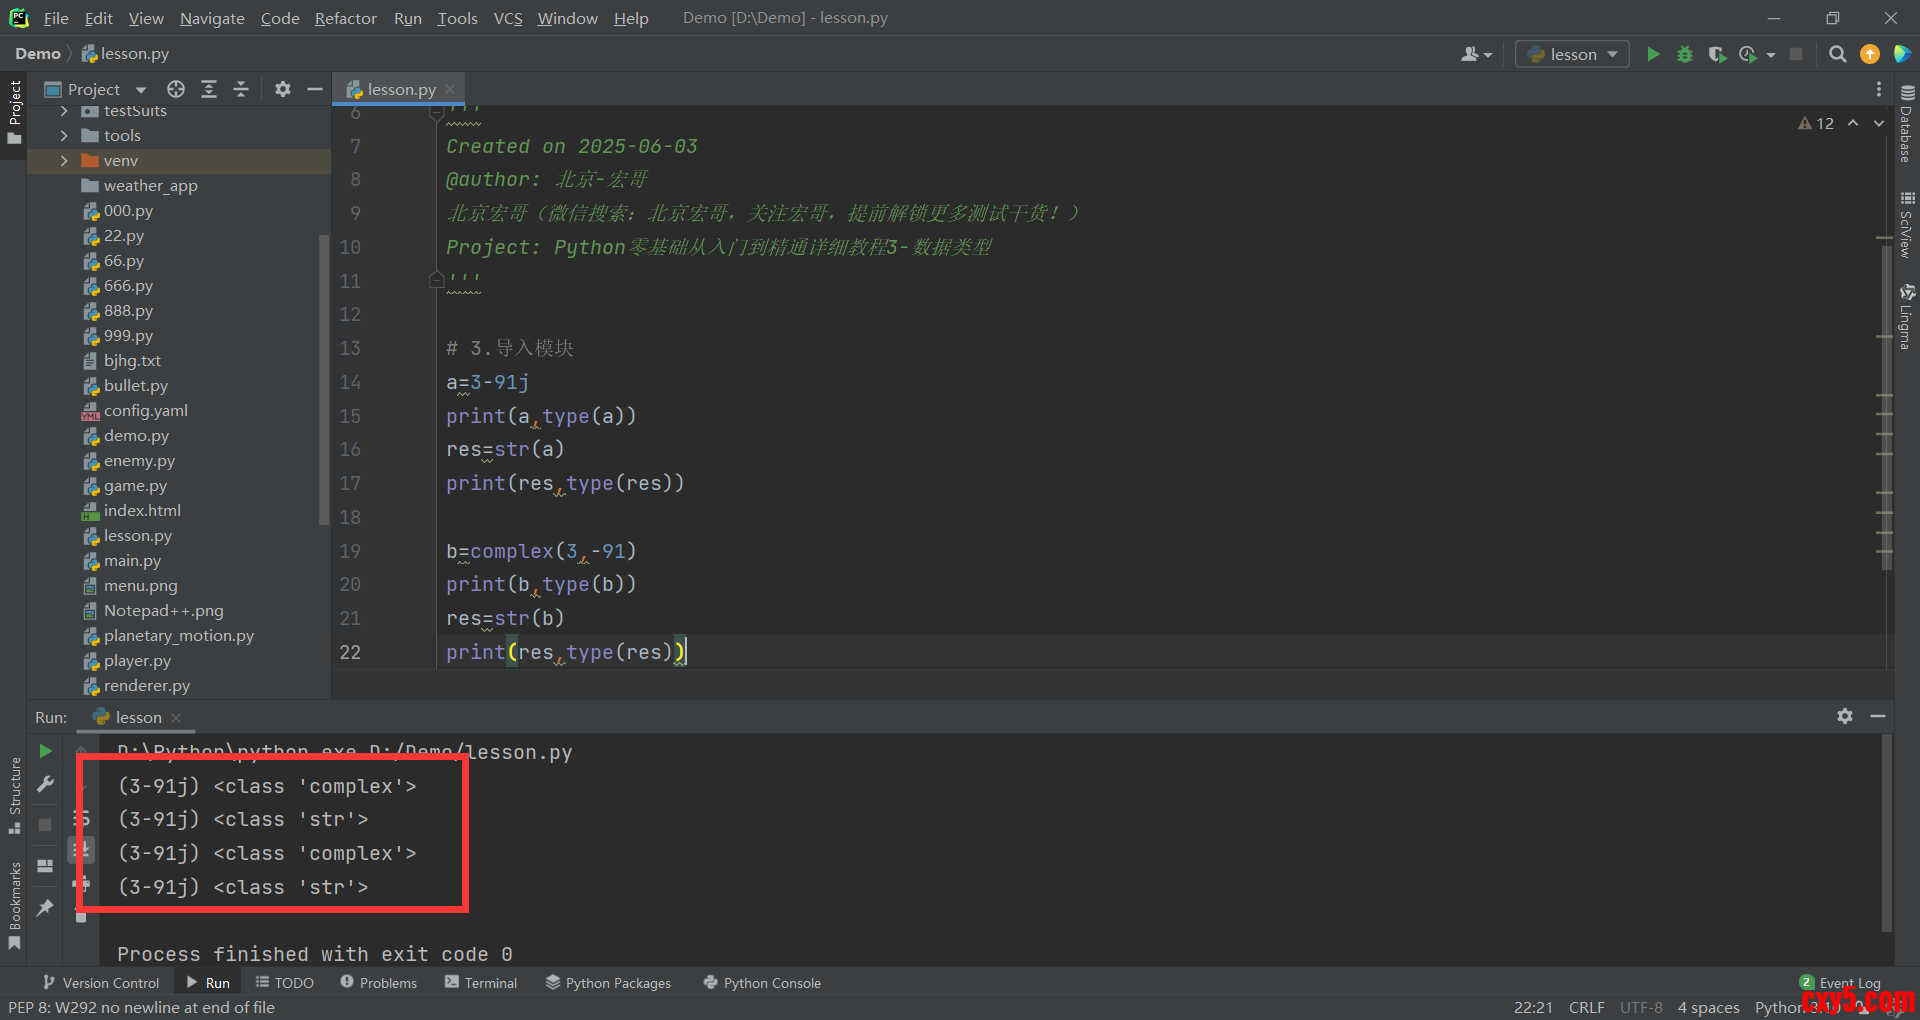Open Search Everywhere magnifier icon

(x=1837, y=54)
